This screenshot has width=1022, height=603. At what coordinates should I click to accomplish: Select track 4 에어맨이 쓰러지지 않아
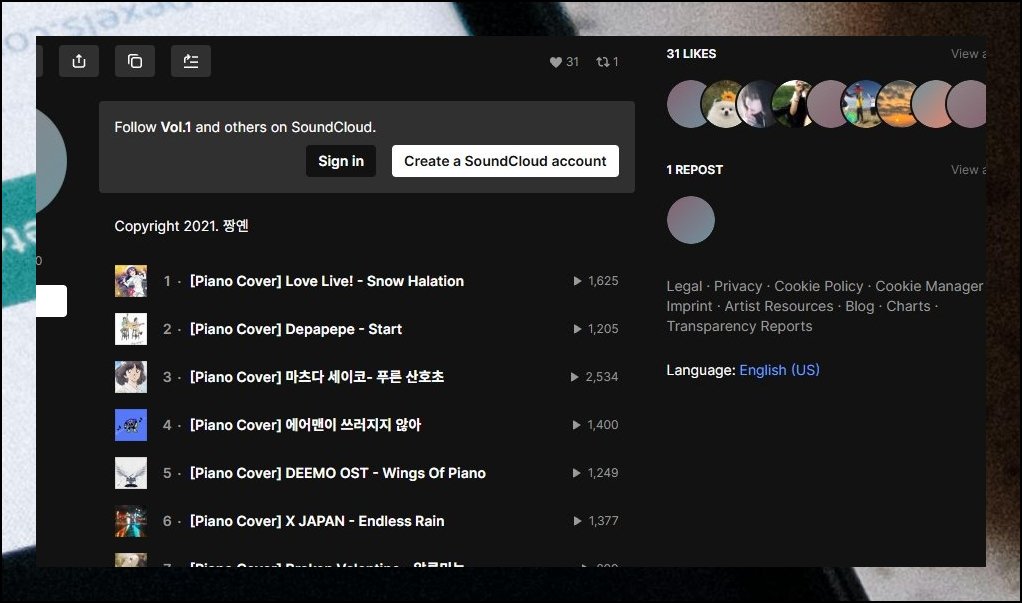point(305,425)
